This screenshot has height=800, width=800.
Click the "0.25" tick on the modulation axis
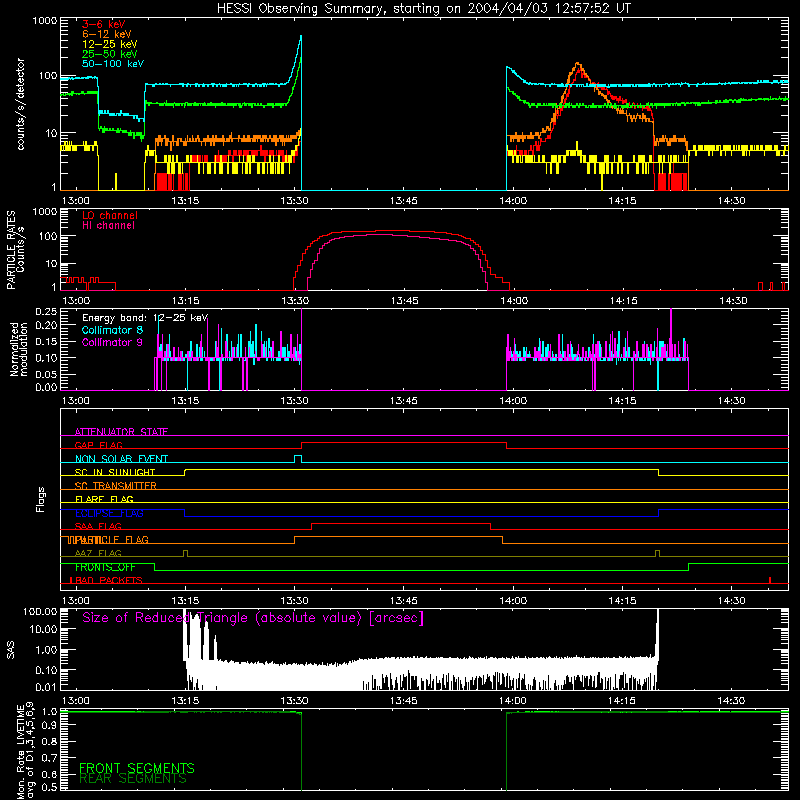(x=46, y=312)
